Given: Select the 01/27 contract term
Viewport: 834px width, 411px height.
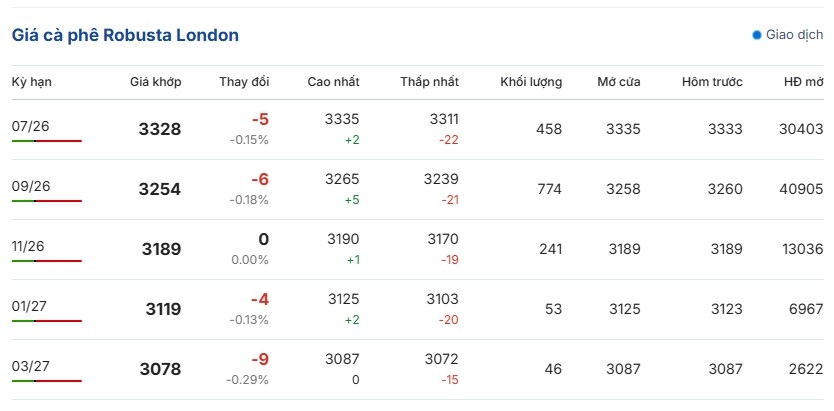Looking at the screenshot, I should tap(27, 307).
